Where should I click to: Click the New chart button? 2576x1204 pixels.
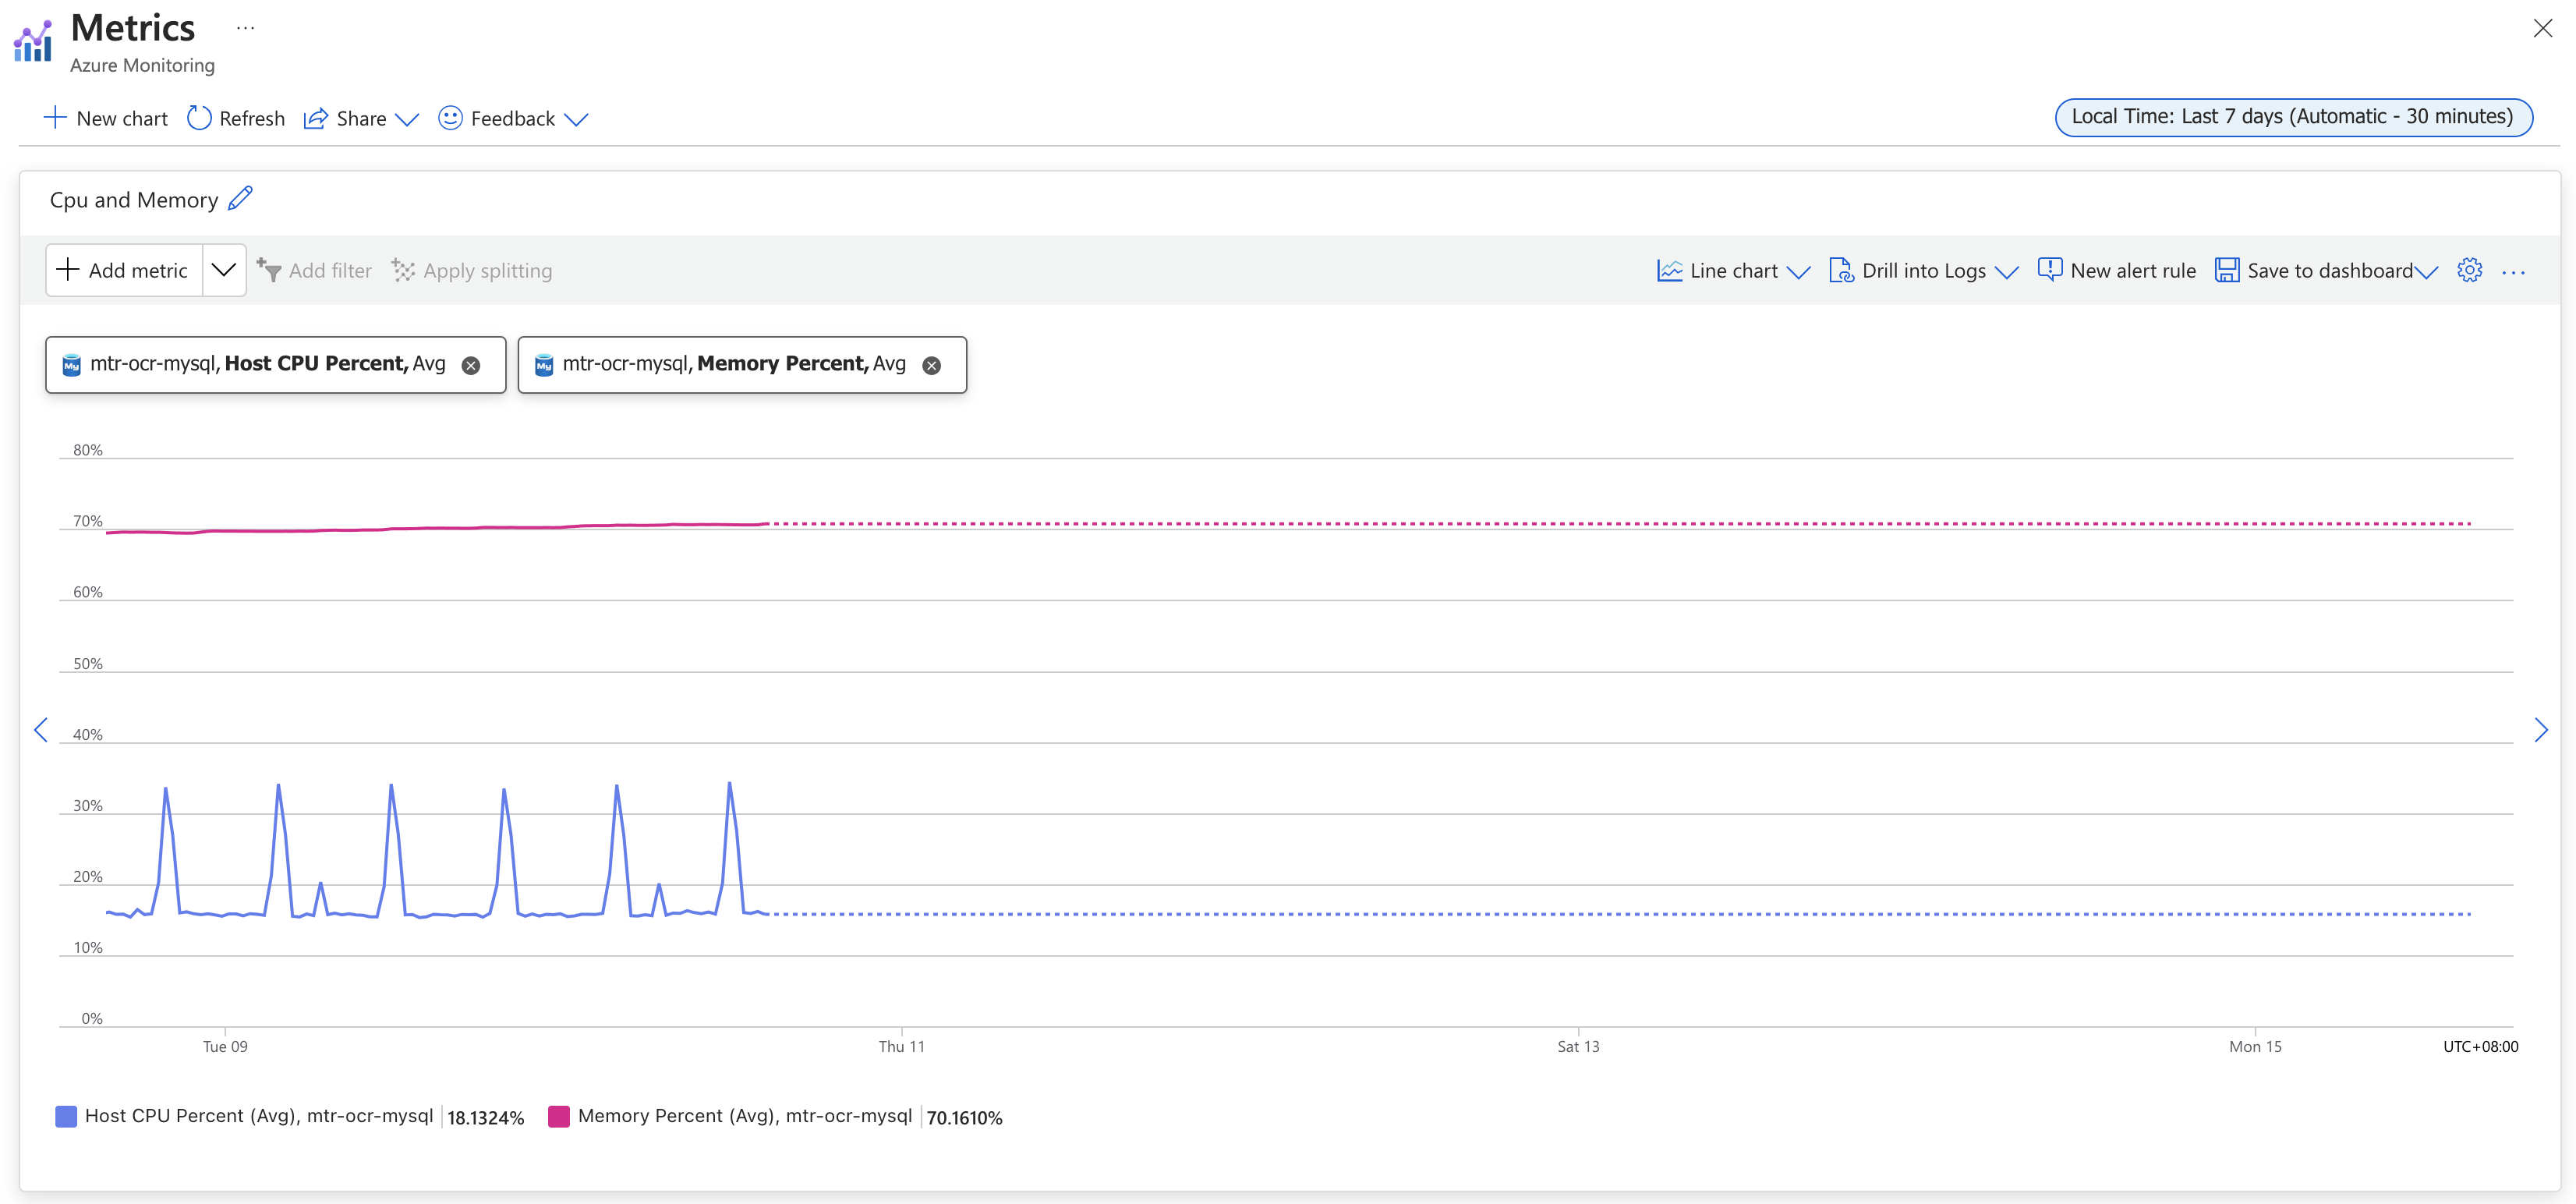tap(105, 118)
